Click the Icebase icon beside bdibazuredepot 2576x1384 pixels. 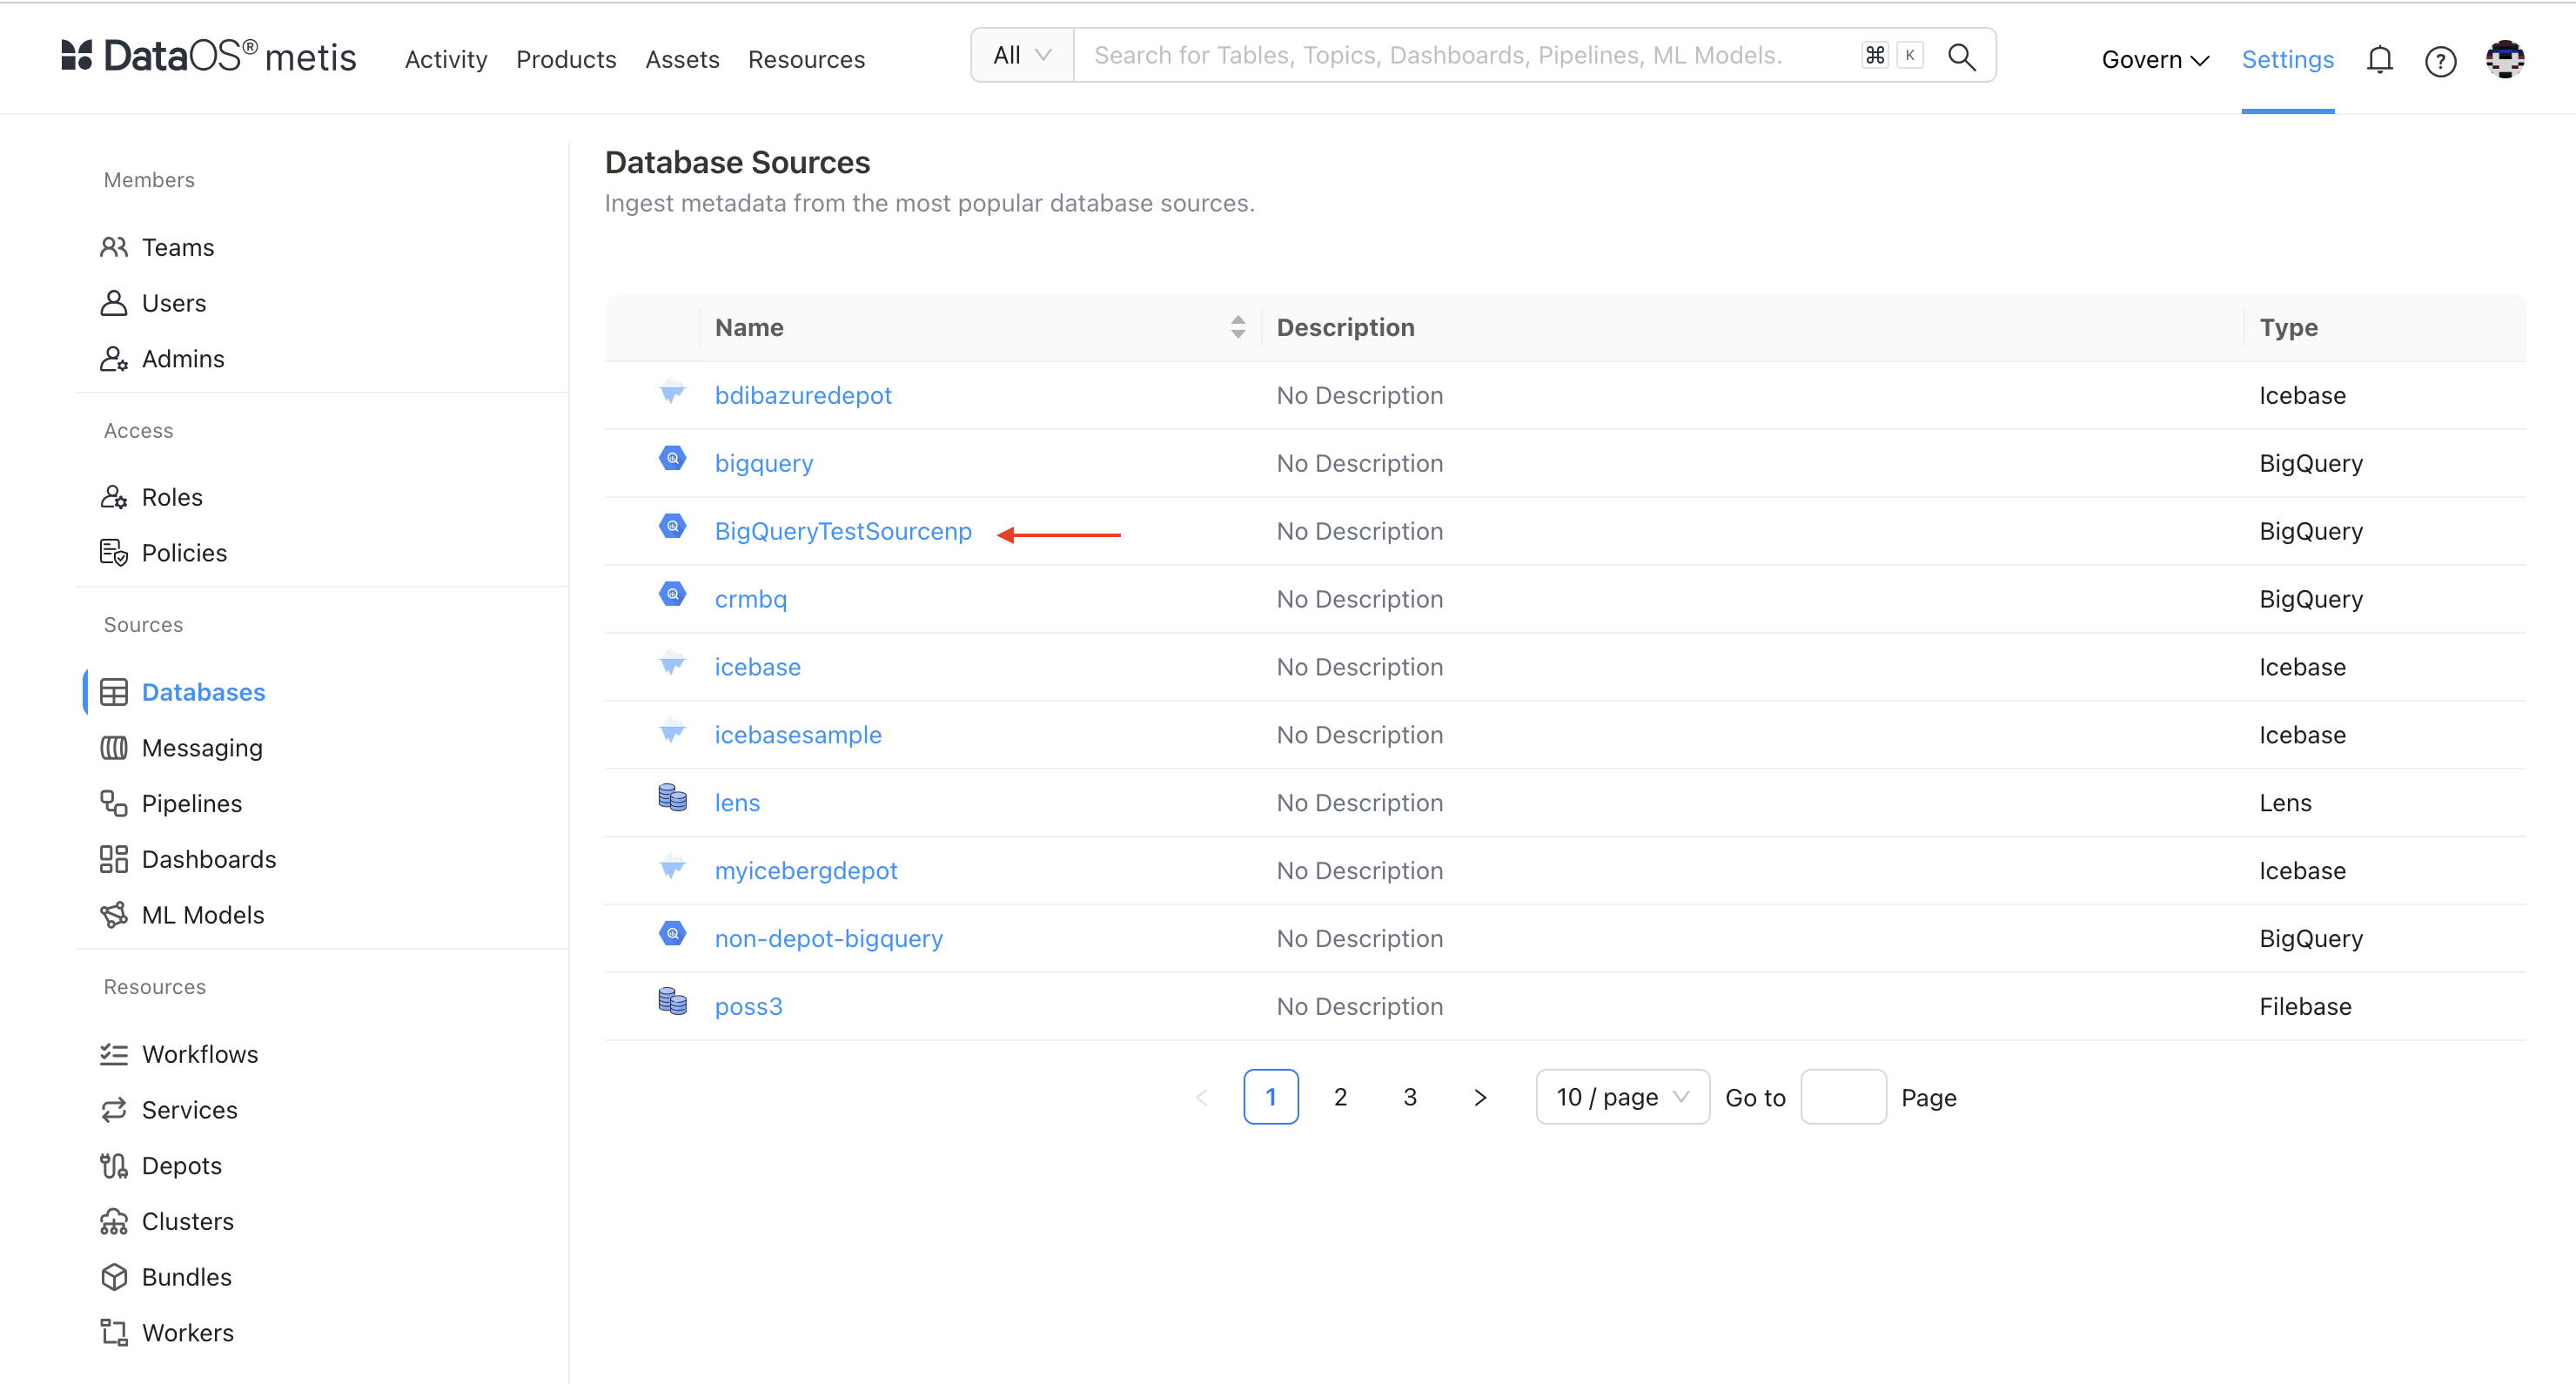click(672, 391)
